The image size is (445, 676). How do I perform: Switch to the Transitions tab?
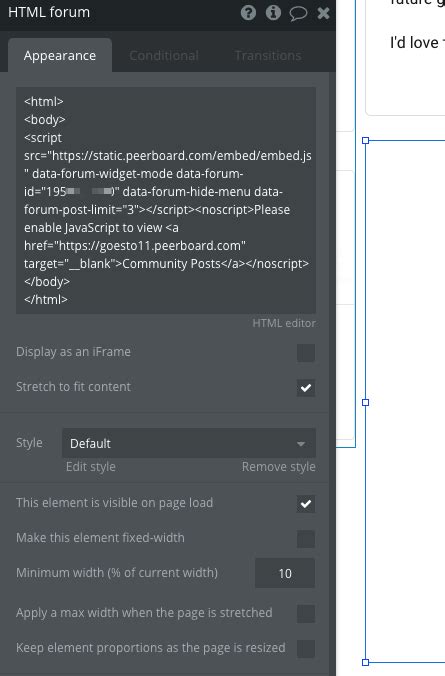tap(268, 56)
